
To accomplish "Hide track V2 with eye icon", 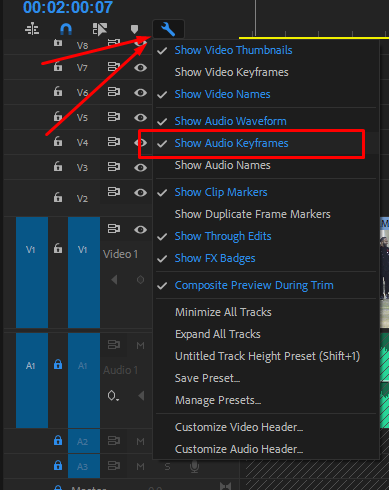I will point(141,192).
